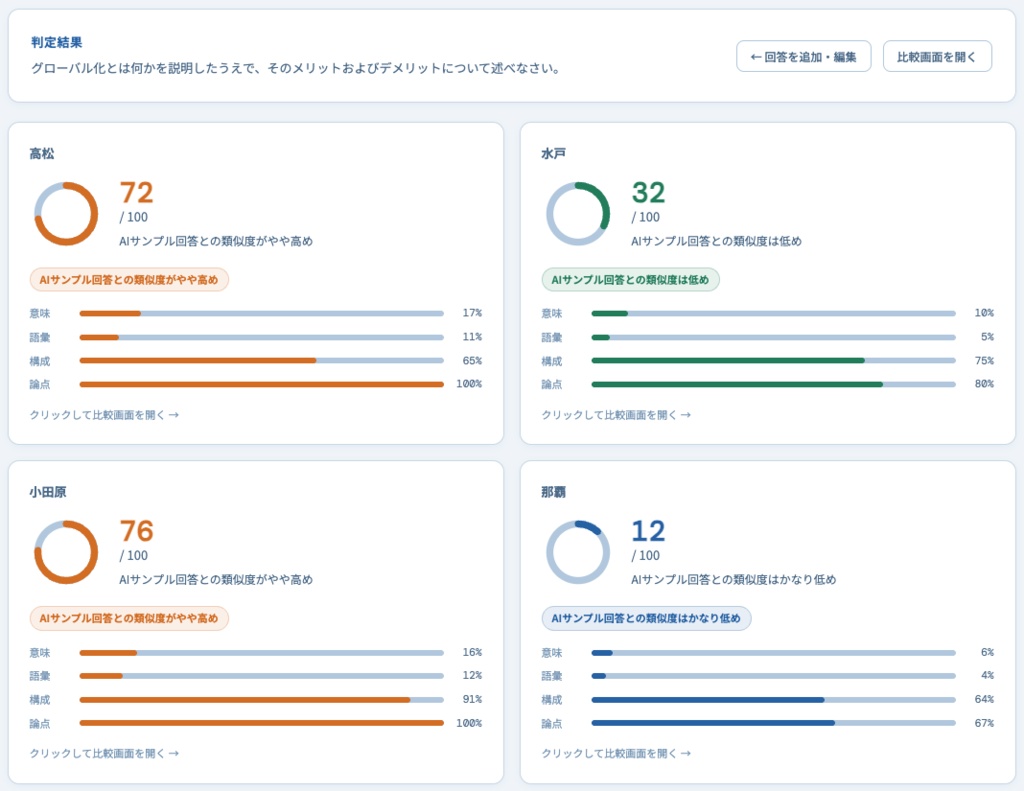Click the 75% value in 水戸 card
This screenshot has height=791, width=1024.
(x=984, y=361)
